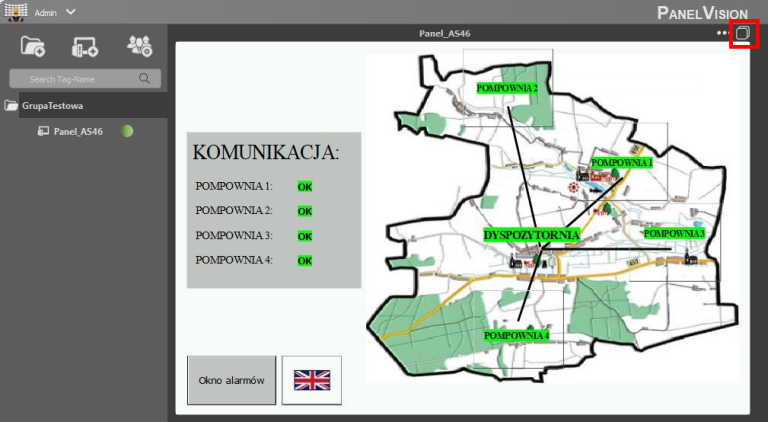Select the POMPOWNIA 2 map label

point(507,88)
